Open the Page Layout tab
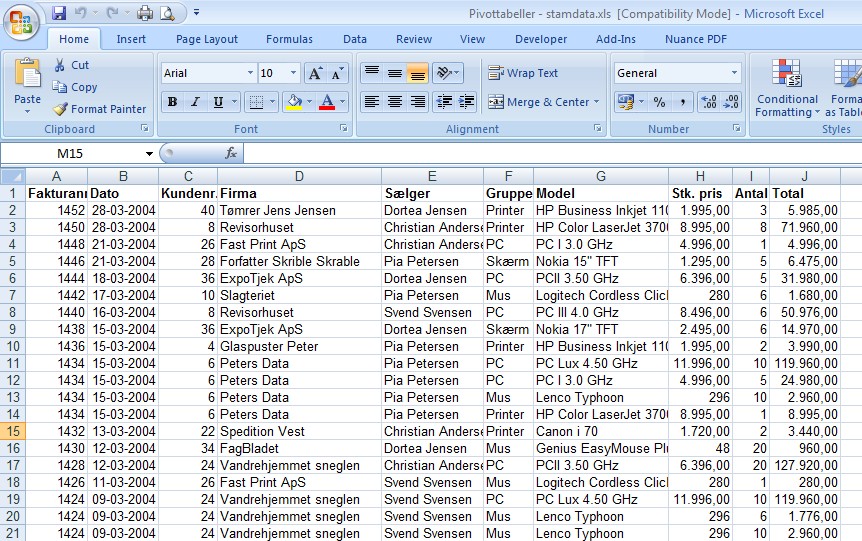The height and width of the screenshot is (541, 862). click(207, 39)
